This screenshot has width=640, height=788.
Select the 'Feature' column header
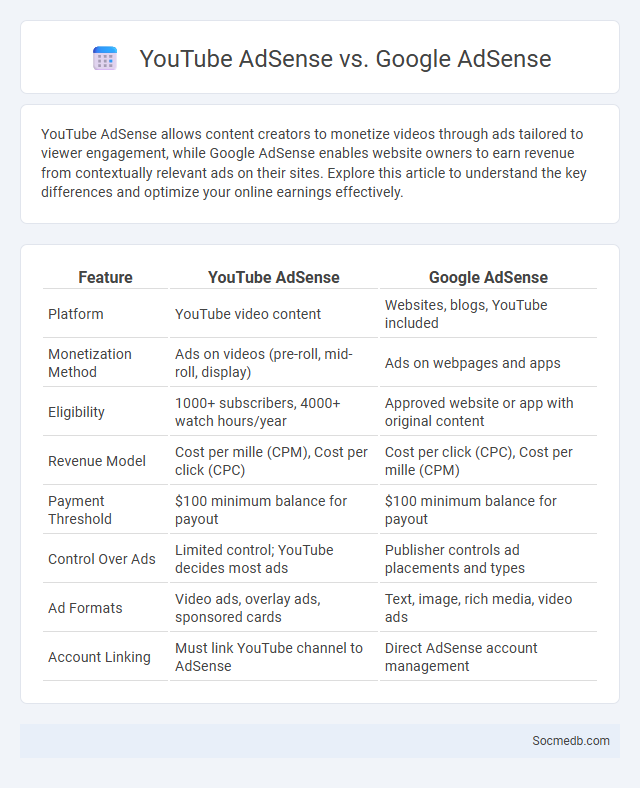pyautogui.click(x=105, y=277)
